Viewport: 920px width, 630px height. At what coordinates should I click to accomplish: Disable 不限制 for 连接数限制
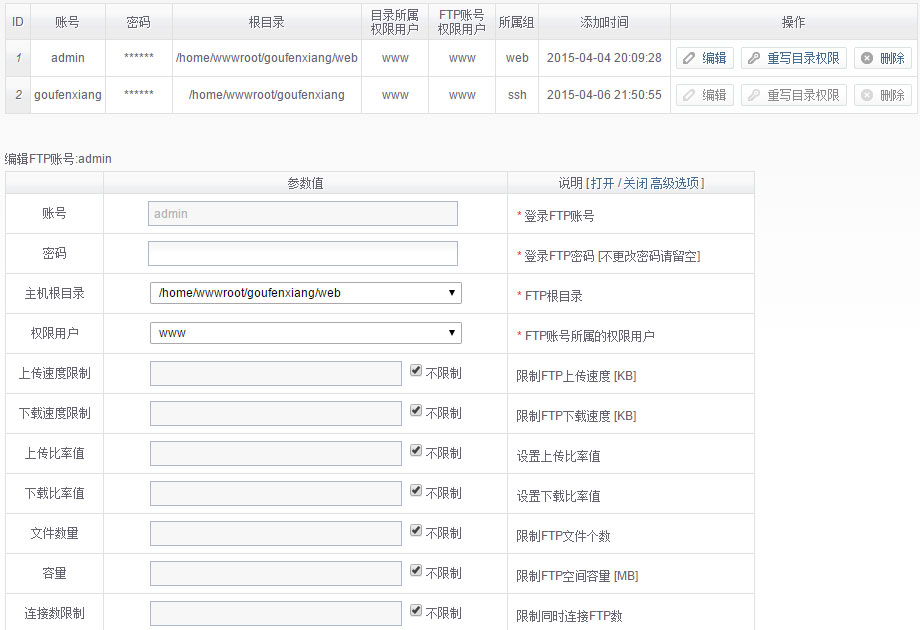coord(416,611)
